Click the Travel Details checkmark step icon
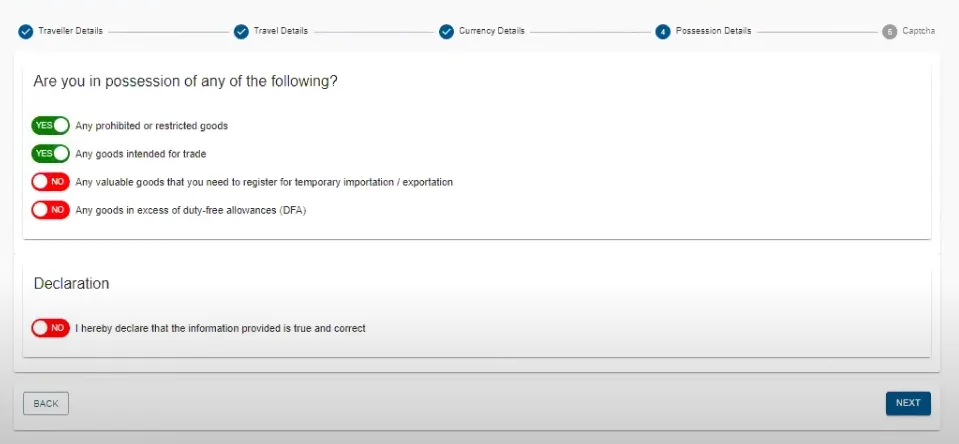This screenshot has height=444, width=959. (x=241, y=32)
